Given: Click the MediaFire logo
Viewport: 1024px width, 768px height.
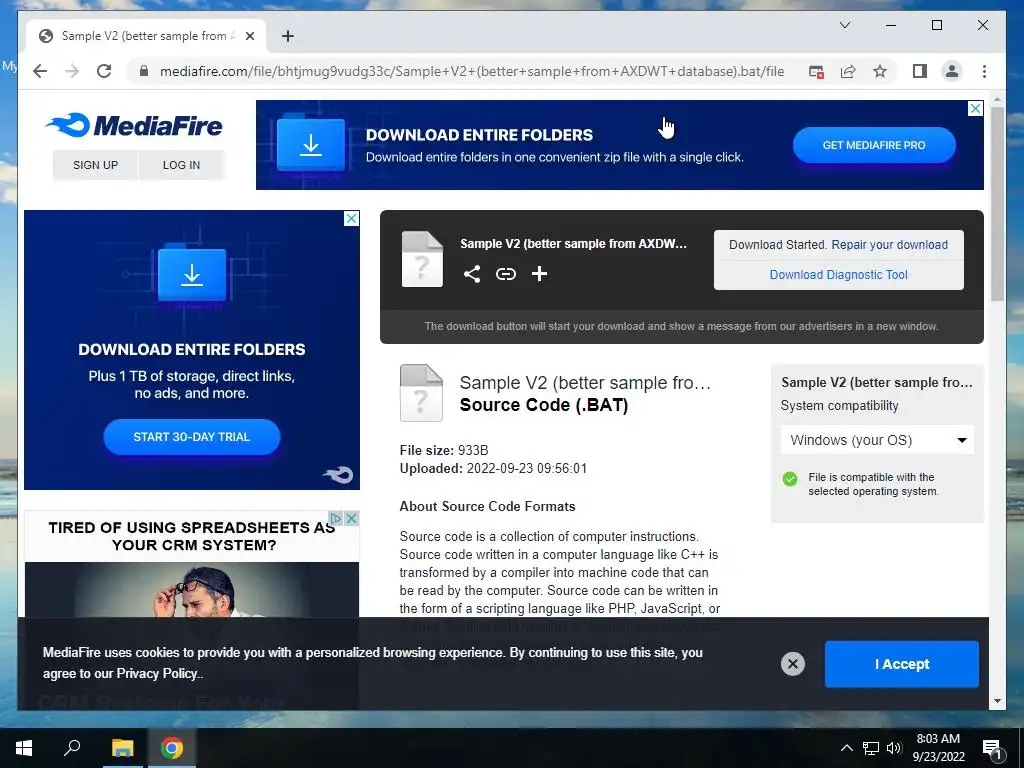Looking at the screenshot, I should [x=134, y=125].
